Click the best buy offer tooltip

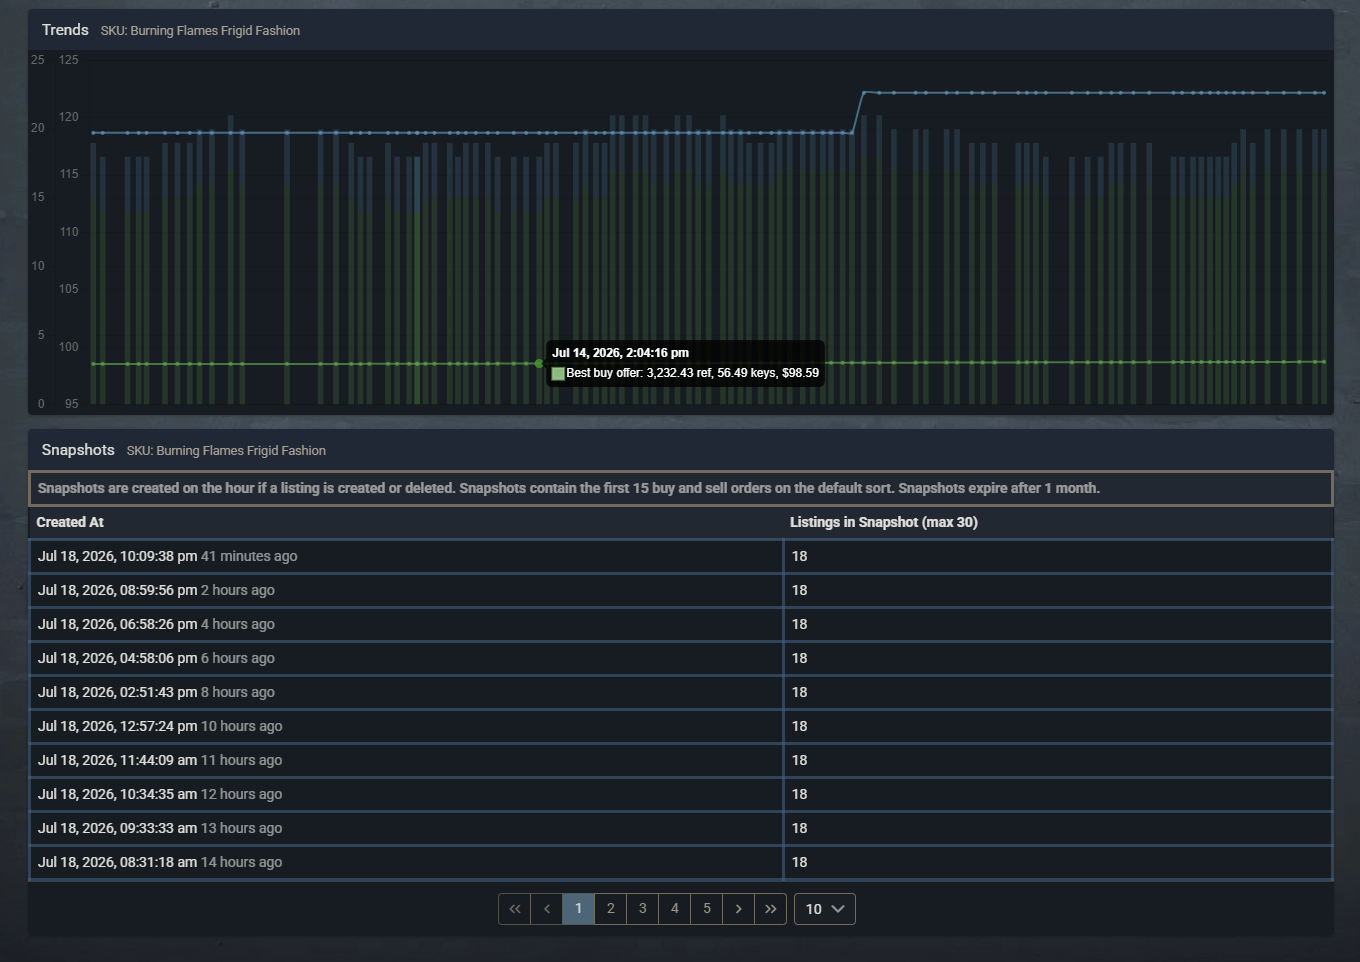coord(685,363)
